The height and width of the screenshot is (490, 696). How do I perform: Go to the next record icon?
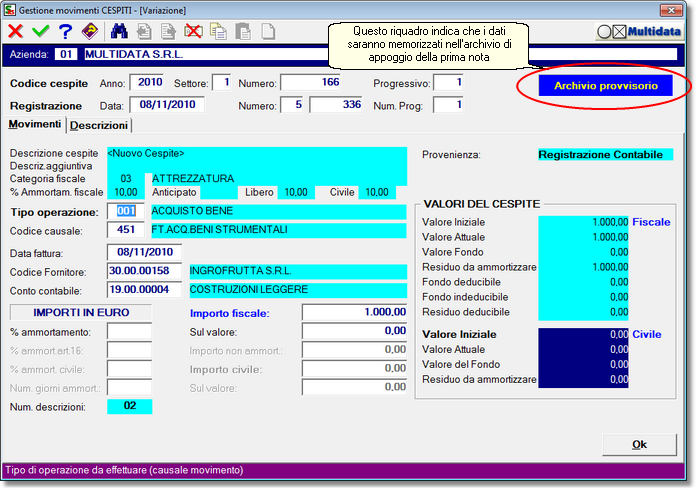click(169, 32)
